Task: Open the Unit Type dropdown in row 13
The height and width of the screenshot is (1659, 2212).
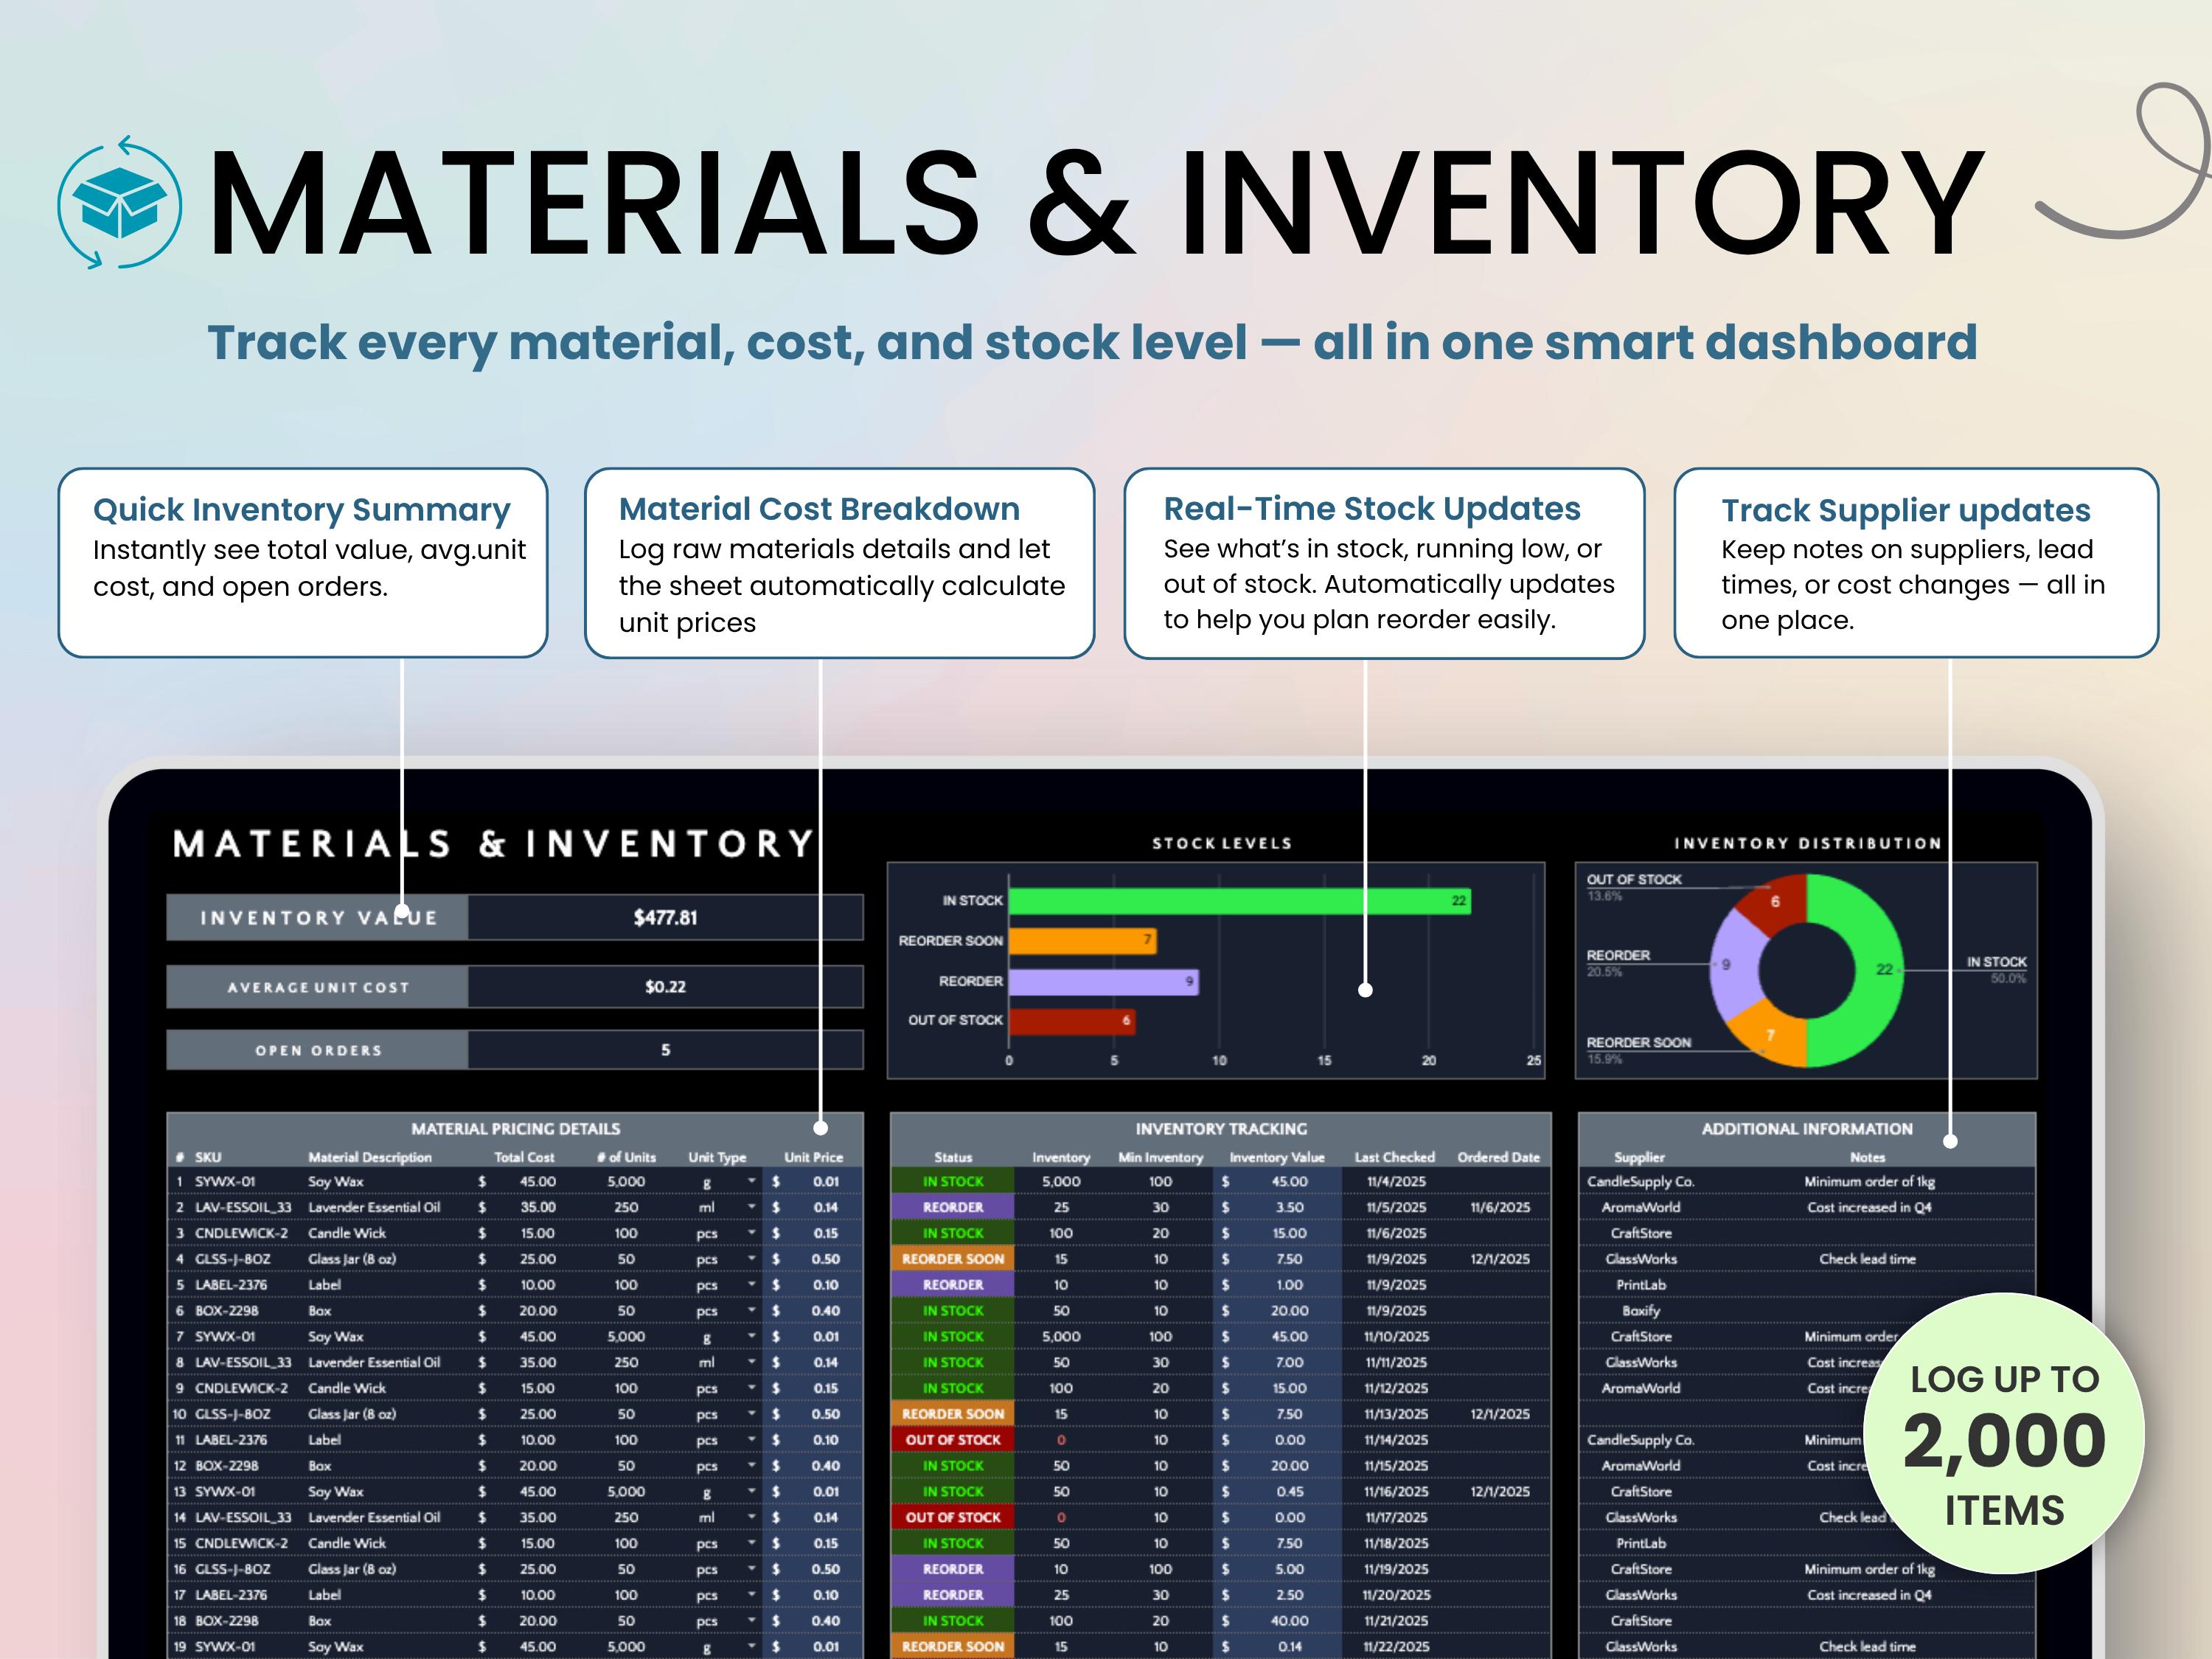Action: pos(751,1491)
